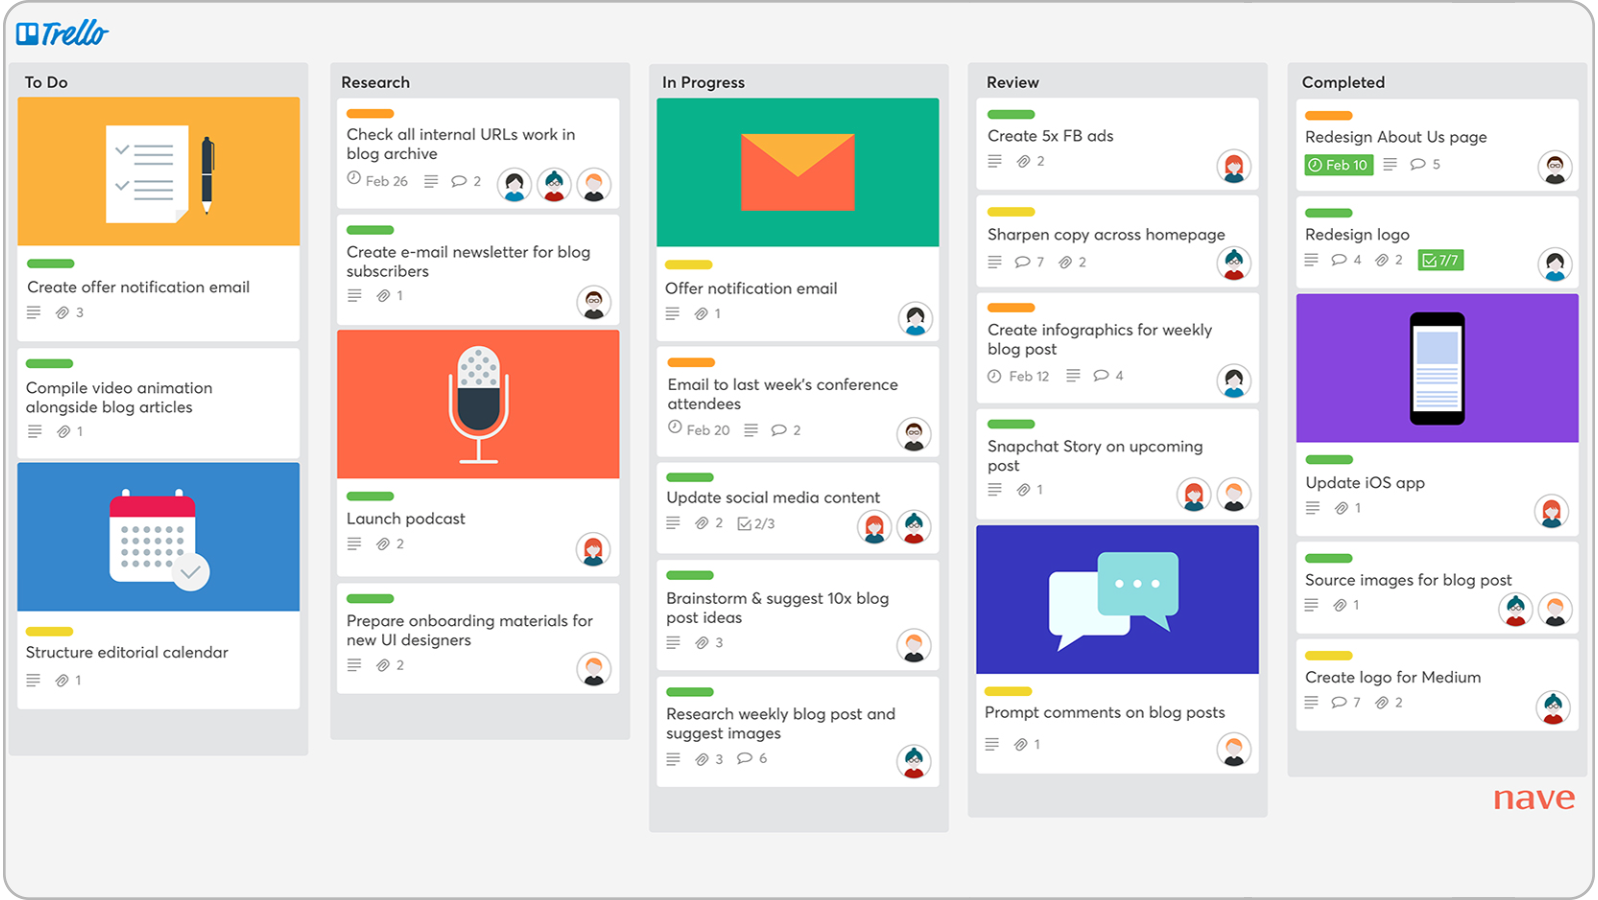Screen dimensions: 1598x900
Task: Click the calendar cover image
Action: point(159,537)
